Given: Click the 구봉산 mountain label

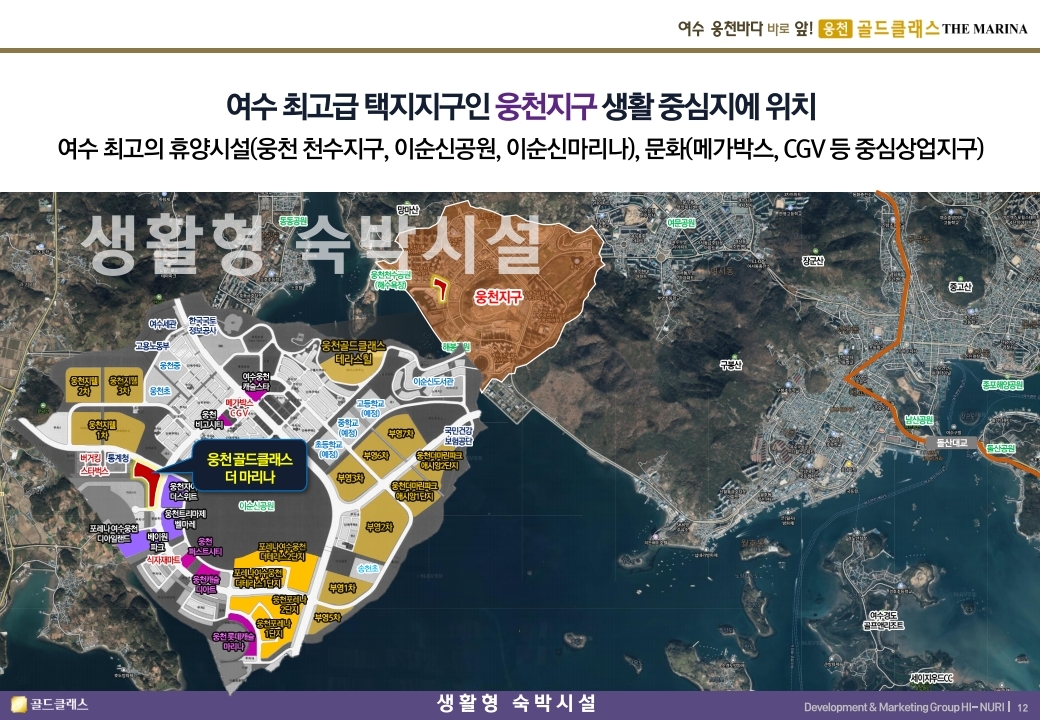Looking at the screenshot, I should [730, 365].
